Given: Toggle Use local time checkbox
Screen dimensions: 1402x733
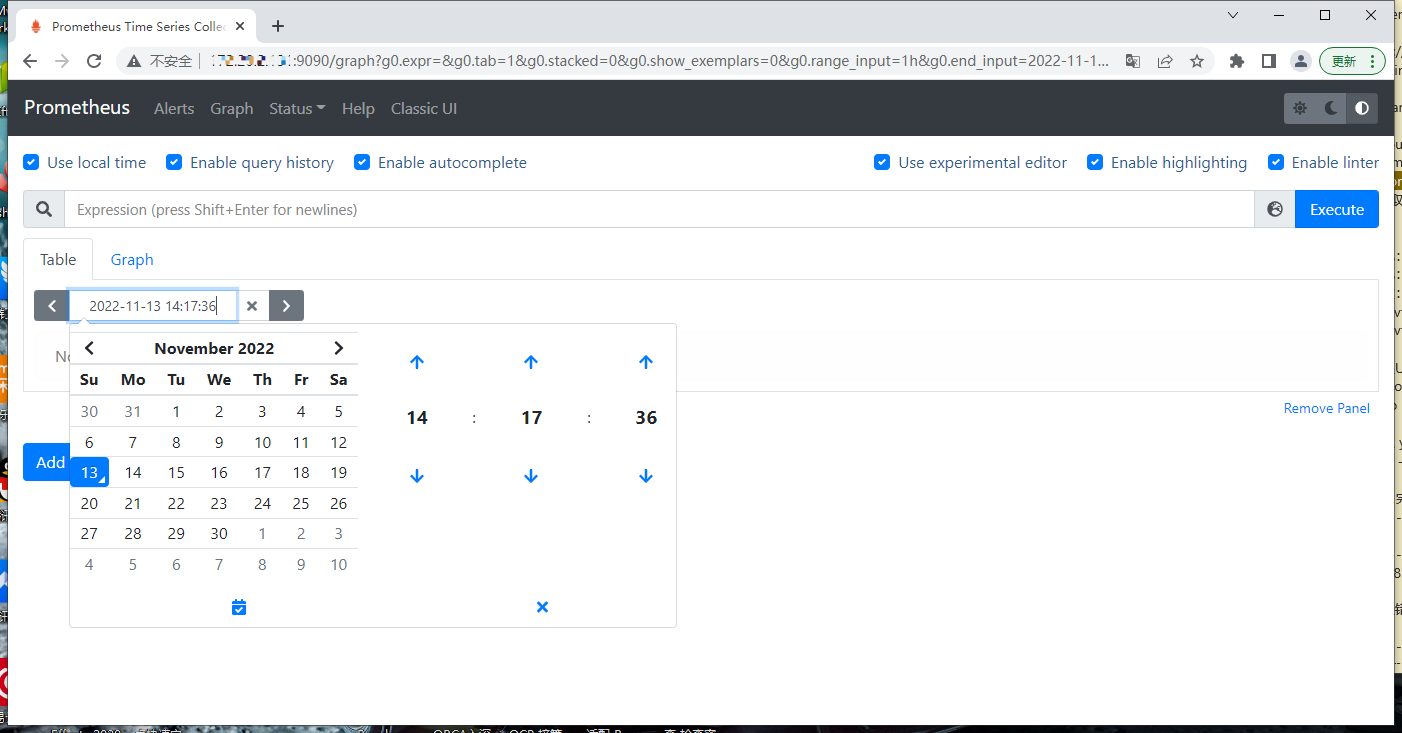Looking at the screenshot, I should coord(32,162).
